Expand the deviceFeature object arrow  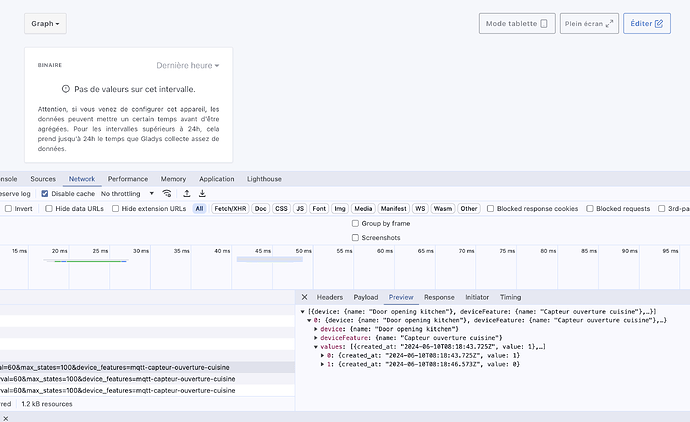(x=316, y=338)
